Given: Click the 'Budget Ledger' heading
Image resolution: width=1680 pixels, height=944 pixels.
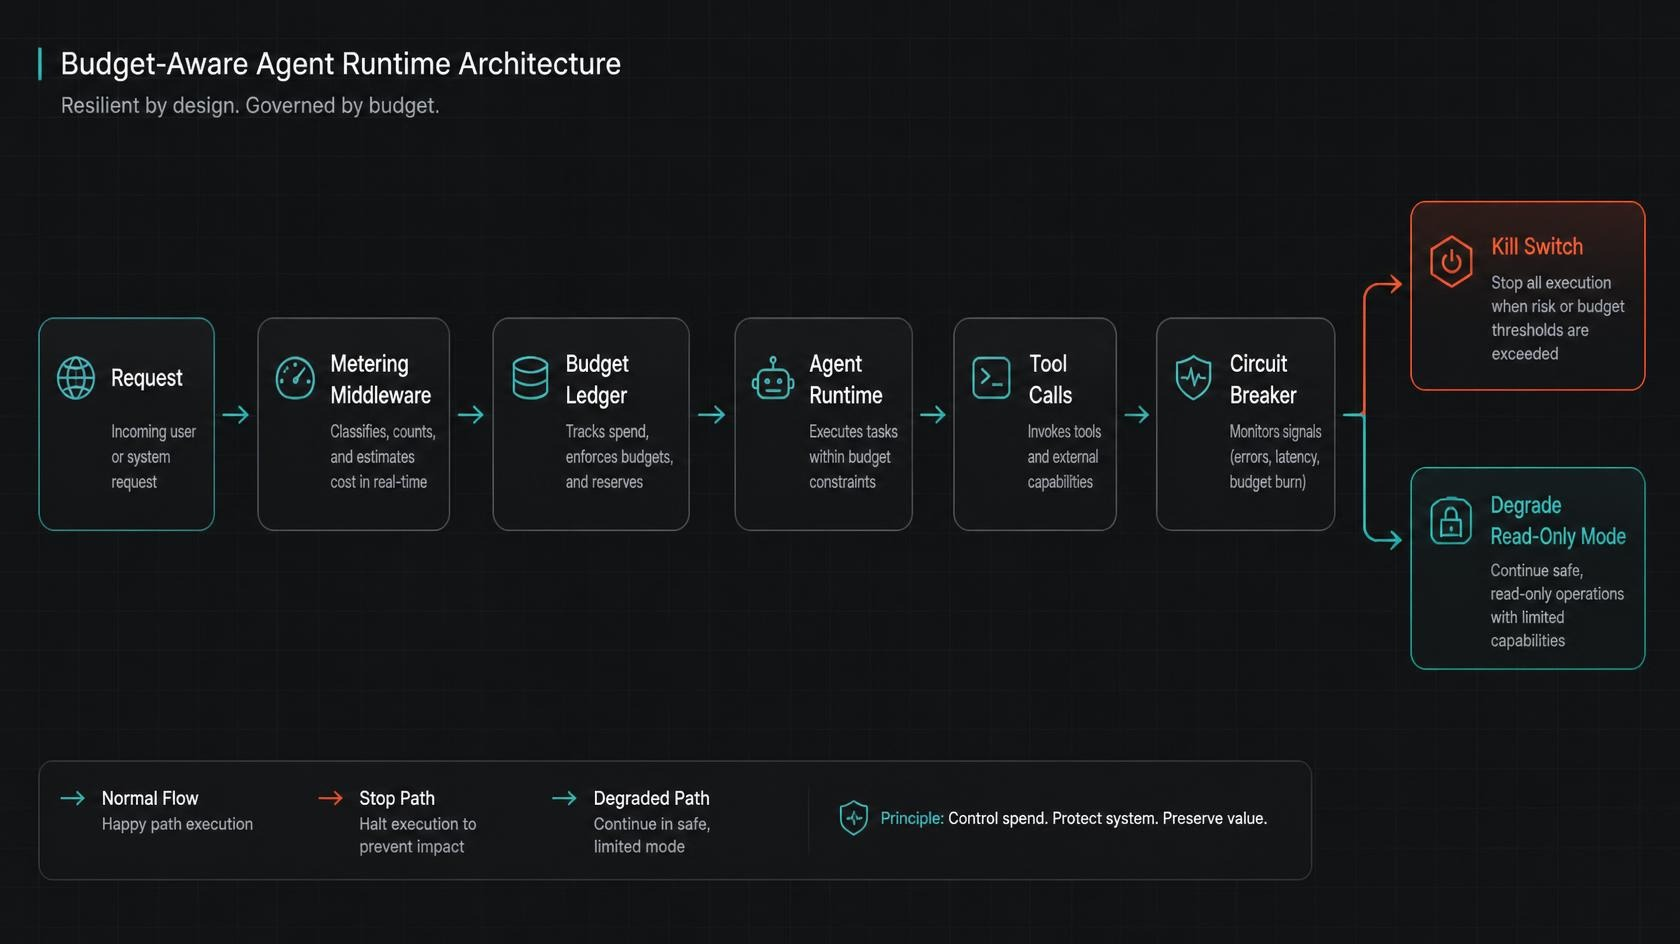Looking at the screenshot, I should click(597, 379).
